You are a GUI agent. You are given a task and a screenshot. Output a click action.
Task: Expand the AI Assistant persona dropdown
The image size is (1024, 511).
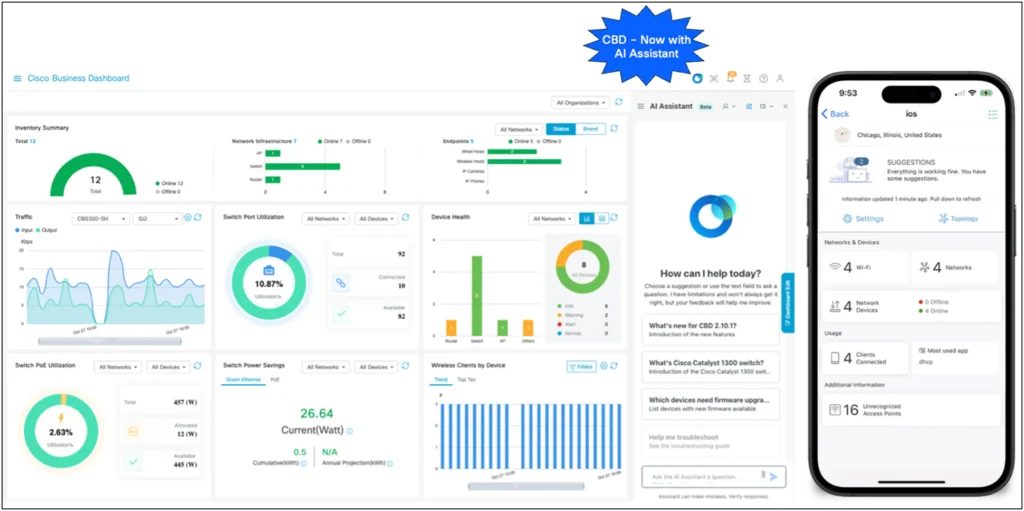tap(729, 106)
